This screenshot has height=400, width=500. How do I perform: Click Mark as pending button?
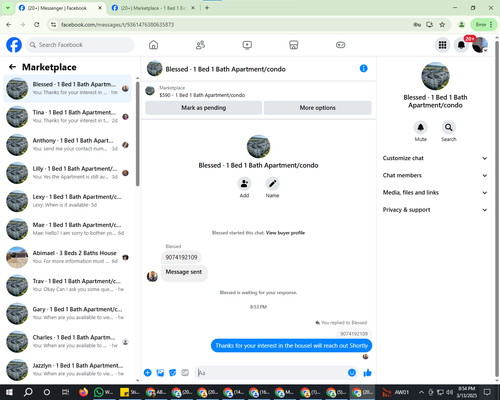tap(203, 108)
